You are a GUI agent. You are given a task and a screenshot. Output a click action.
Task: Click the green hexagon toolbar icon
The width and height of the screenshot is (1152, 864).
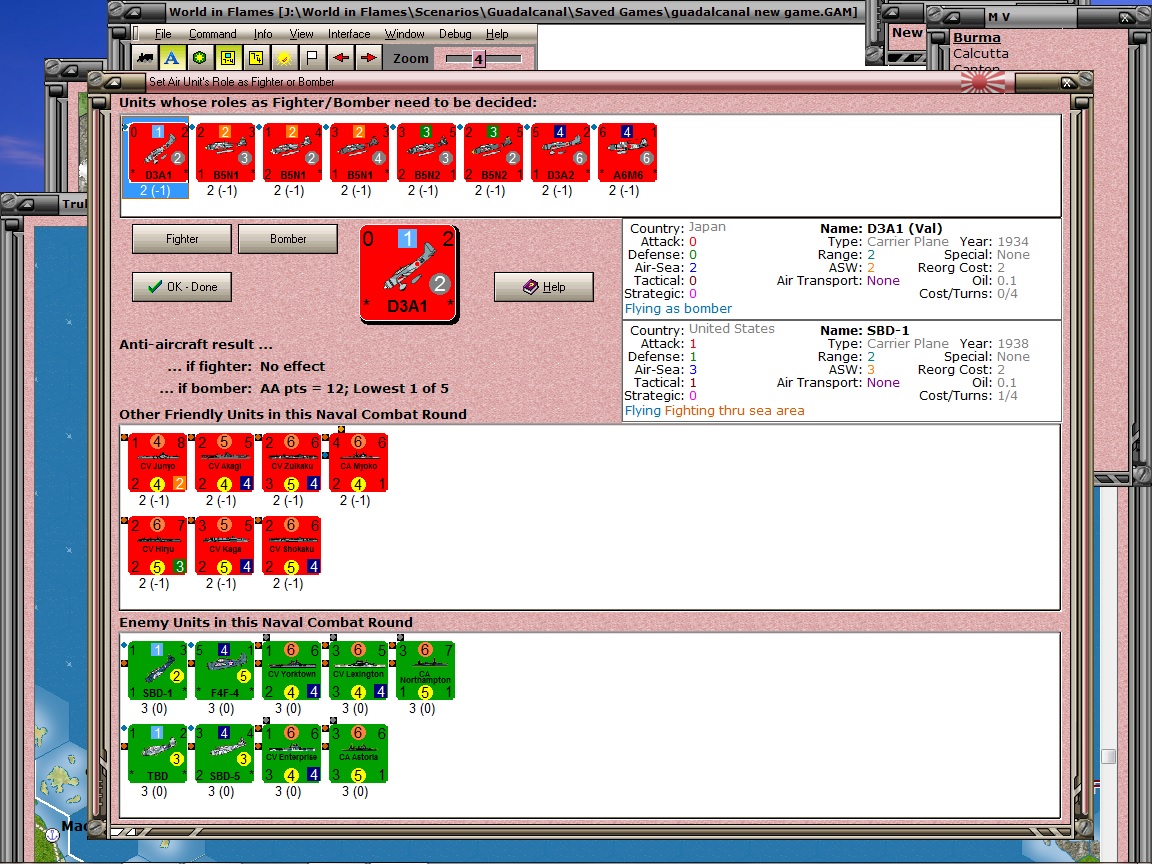[199, 57]
